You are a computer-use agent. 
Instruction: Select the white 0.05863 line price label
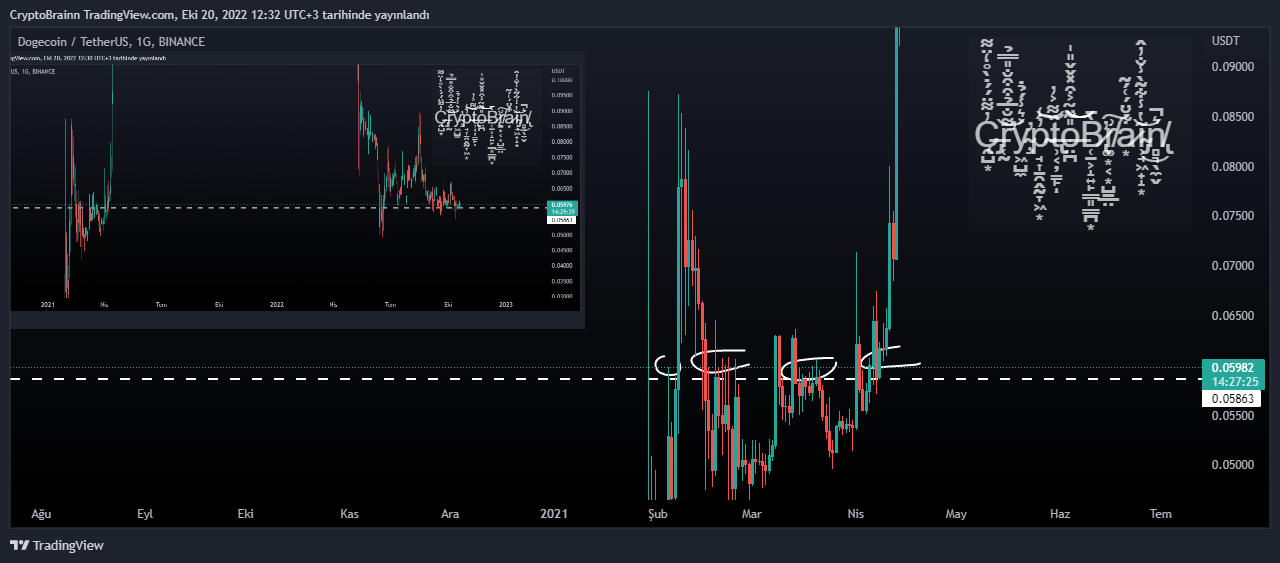coord(1231,398)
